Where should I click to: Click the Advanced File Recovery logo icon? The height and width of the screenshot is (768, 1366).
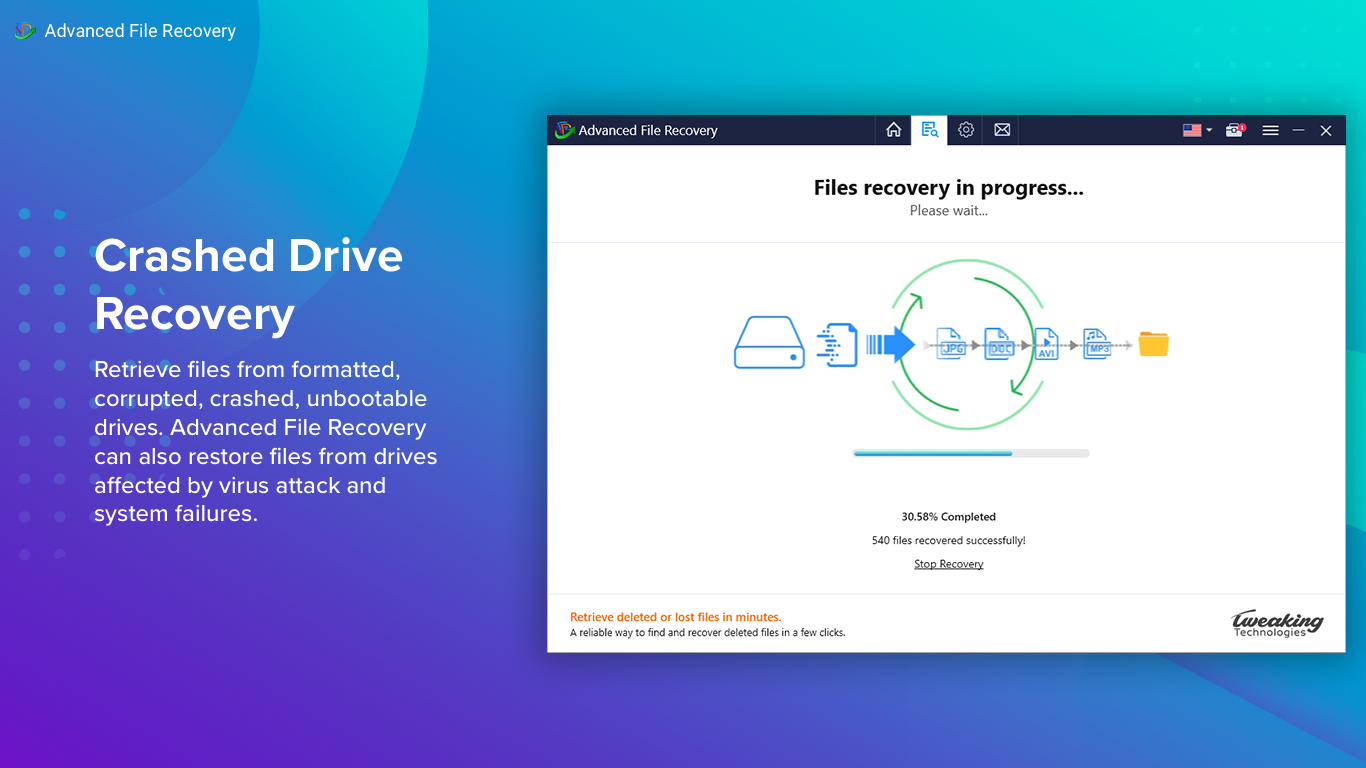pos(563,130)
